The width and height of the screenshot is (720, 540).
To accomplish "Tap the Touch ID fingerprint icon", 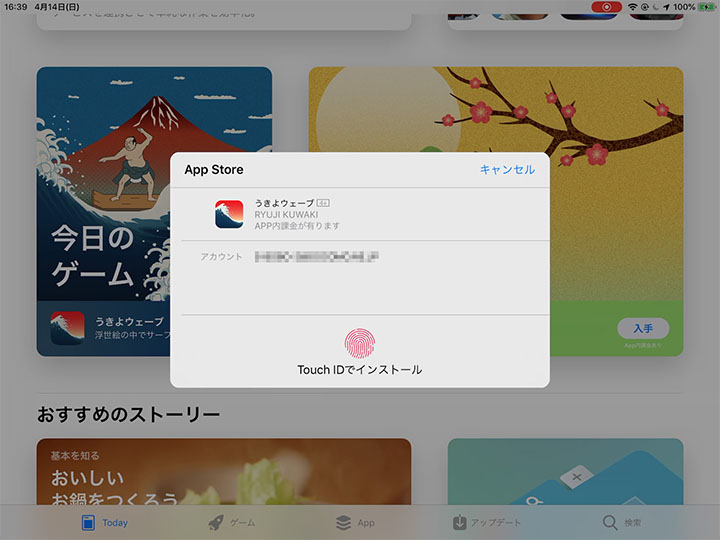I will pos(360,343).
